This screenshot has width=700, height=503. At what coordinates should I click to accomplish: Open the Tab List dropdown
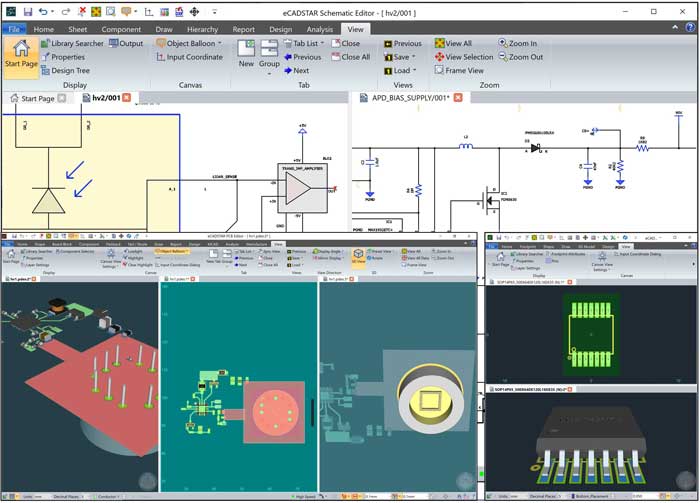click(x=324, y=44)
